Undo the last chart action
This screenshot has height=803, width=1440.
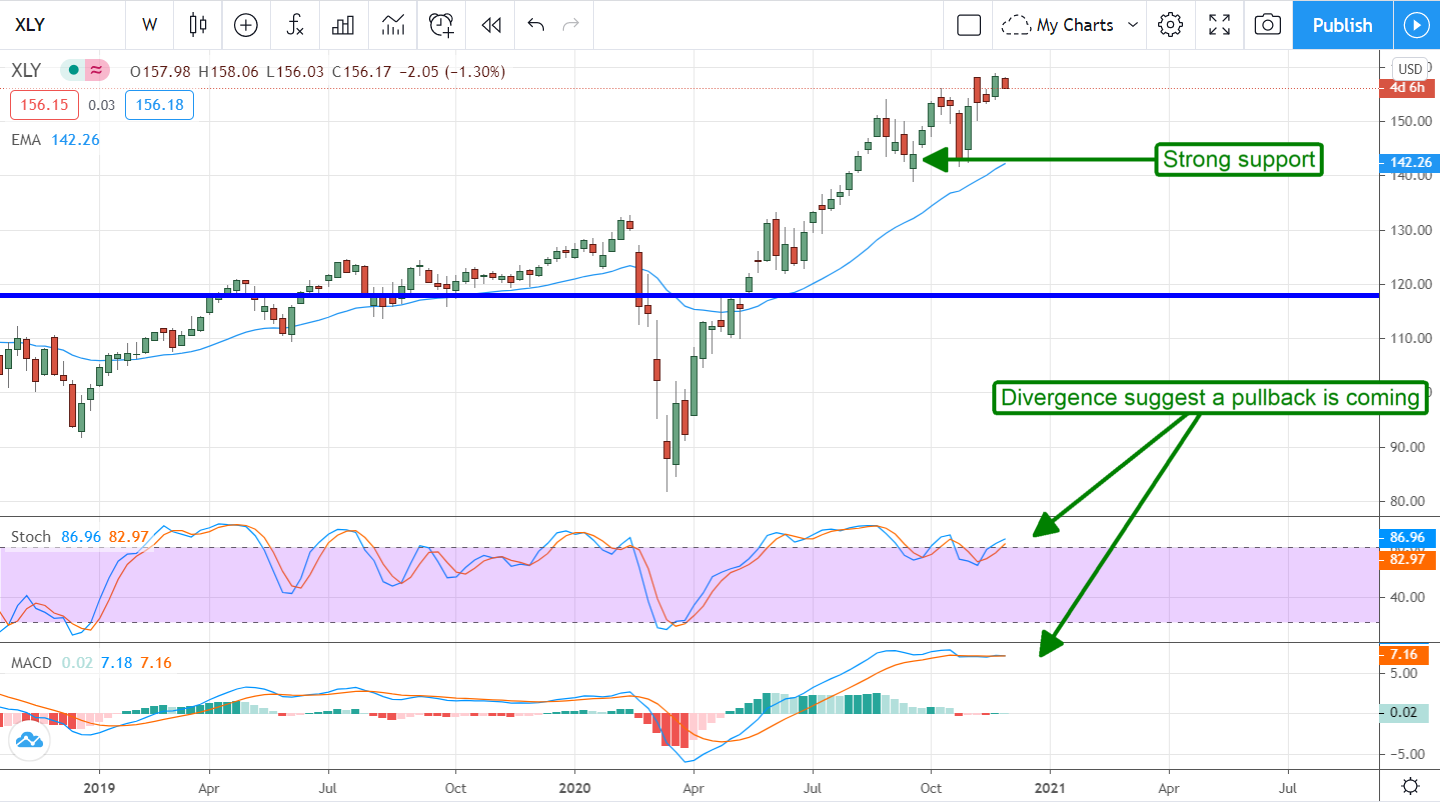point(536,25)
